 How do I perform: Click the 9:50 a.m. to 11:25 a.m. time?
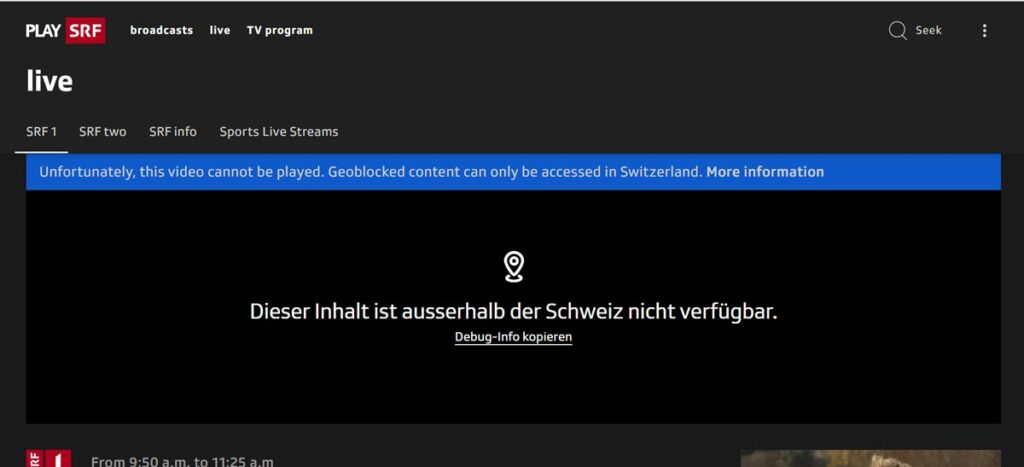point(183,462)
